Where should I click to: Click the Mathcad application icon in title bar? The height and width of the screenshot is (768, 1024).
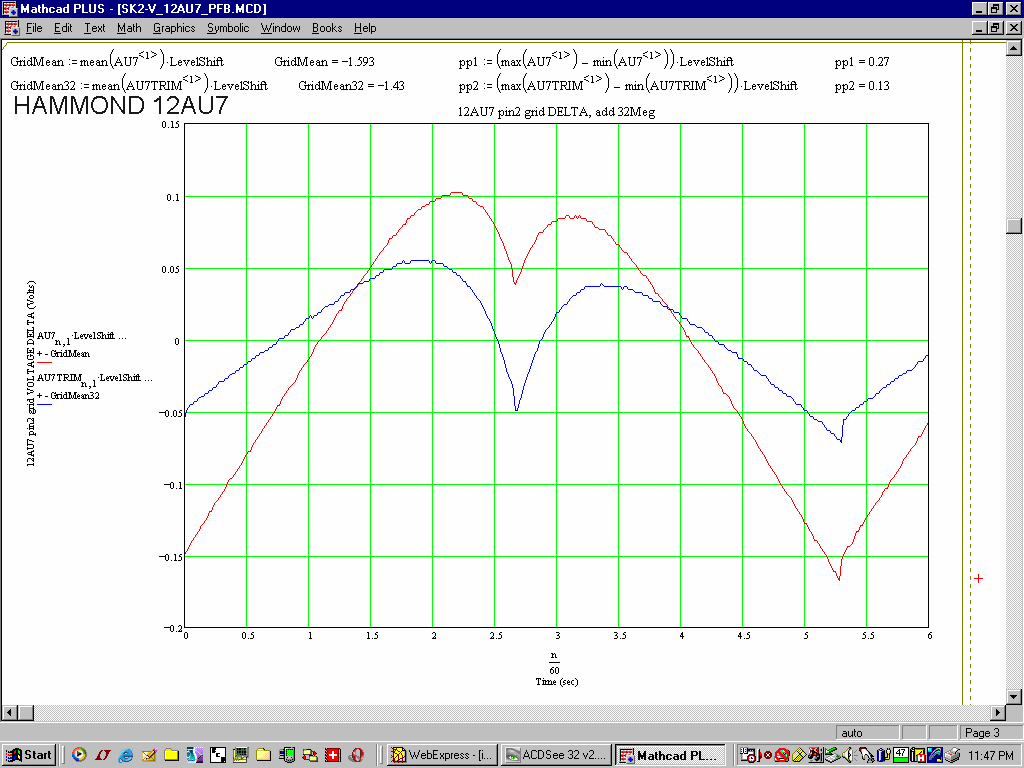(10, 9)
